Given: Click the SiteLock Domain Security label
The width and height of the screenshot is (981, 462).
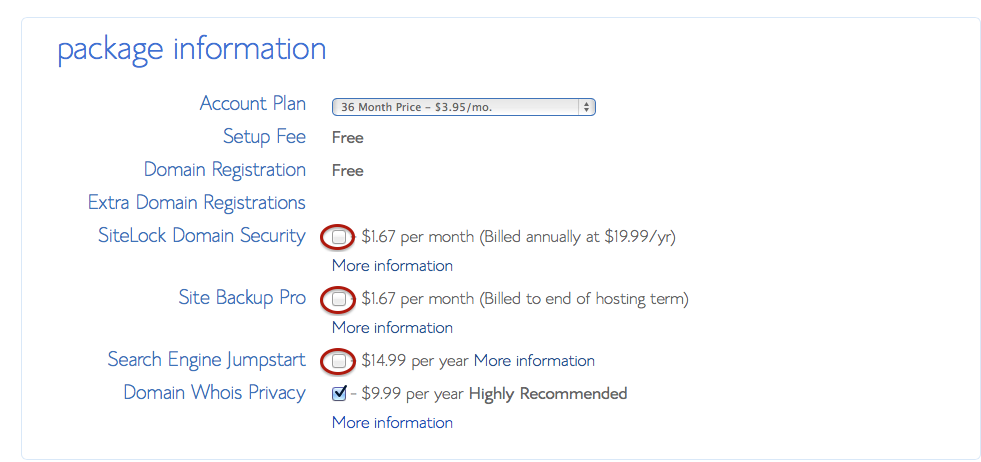Looking at the screenshot, I should click(201, 236).
